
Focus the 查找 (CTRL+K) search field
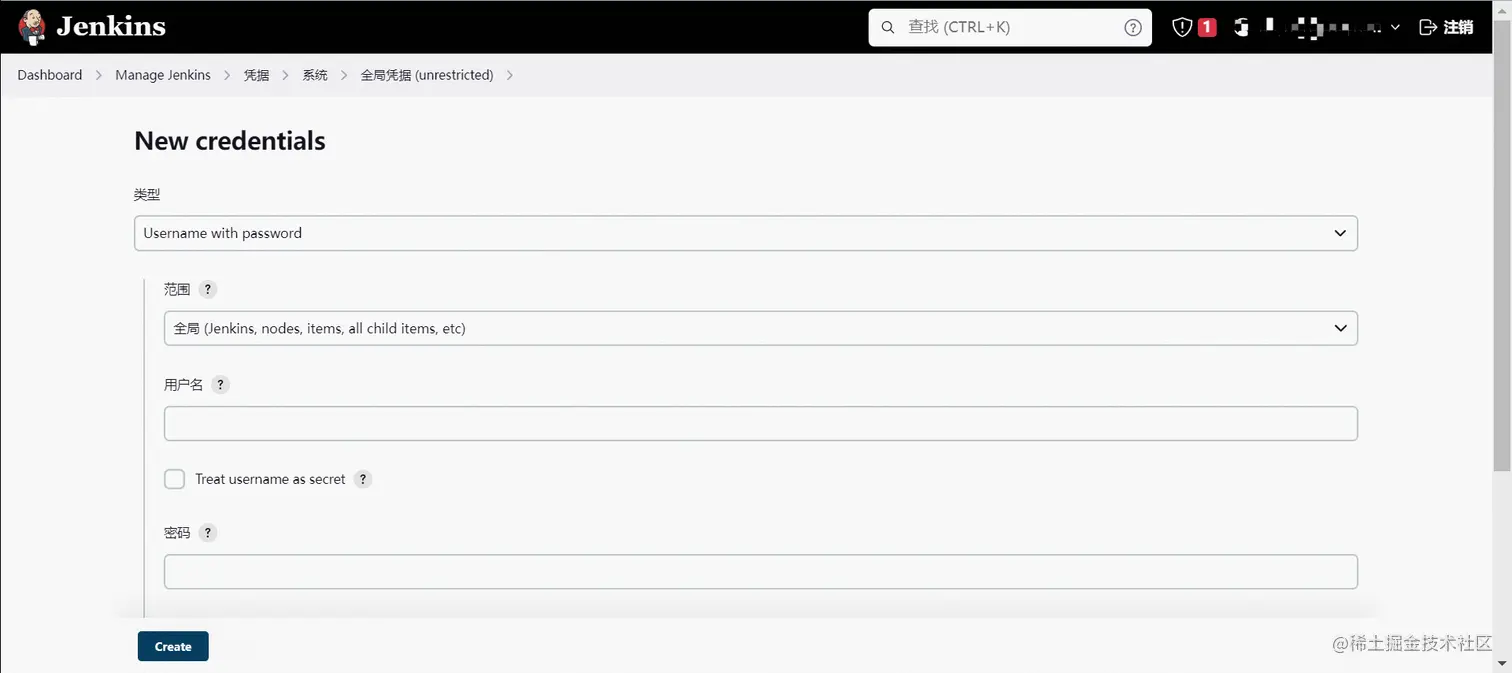point(1010,28)
